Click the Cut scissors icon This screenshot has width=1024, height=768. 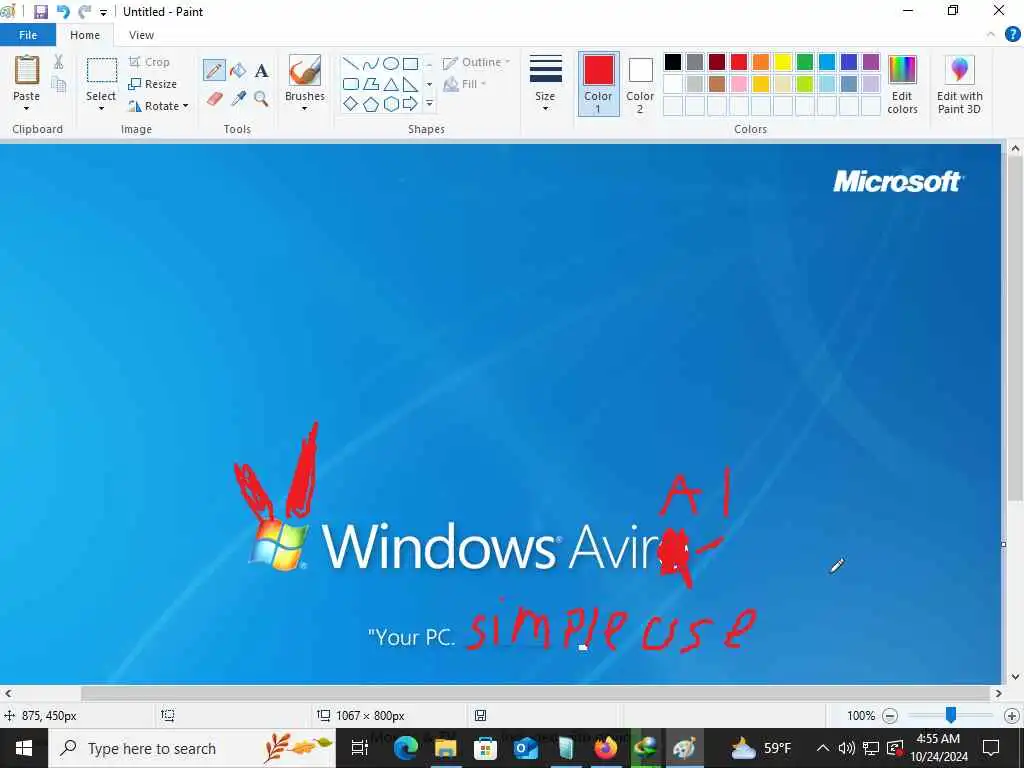click(x=58, y=62)
